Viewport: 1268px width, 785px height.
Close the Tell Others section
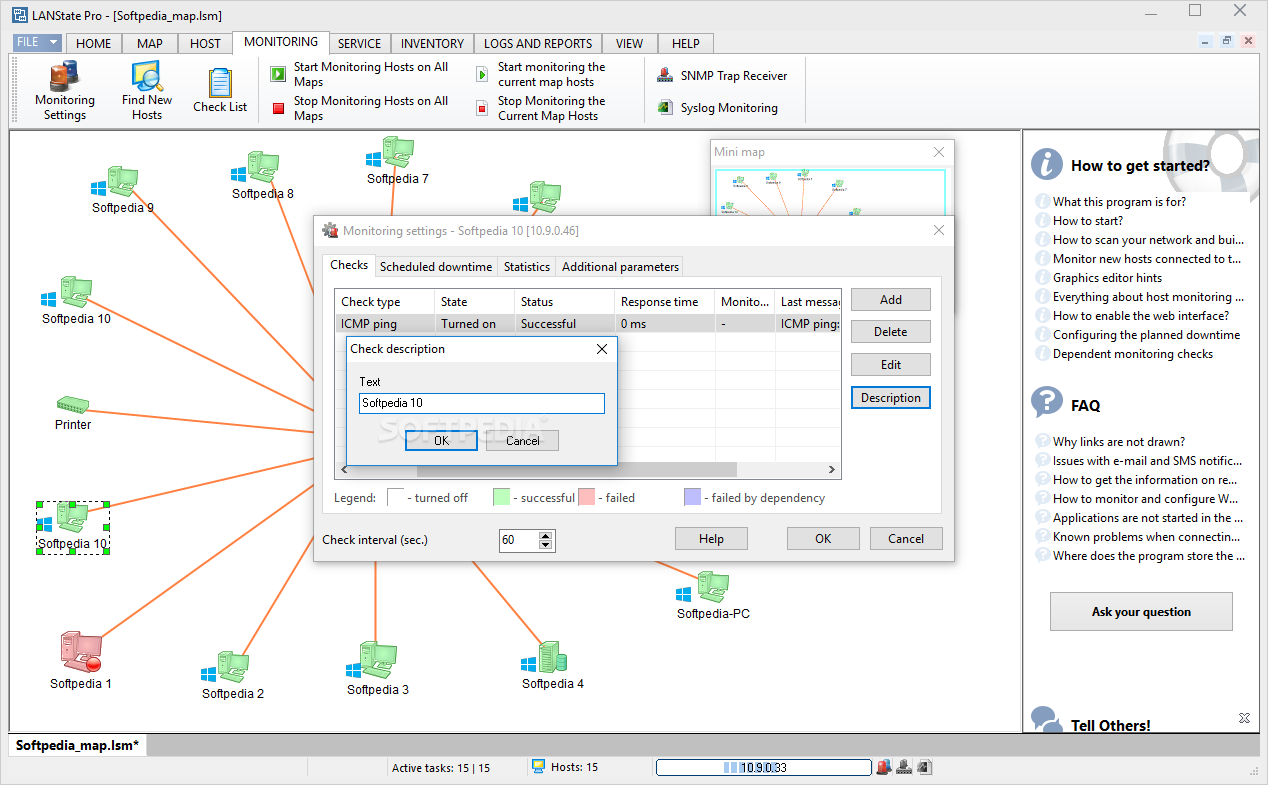(1244, 718)
